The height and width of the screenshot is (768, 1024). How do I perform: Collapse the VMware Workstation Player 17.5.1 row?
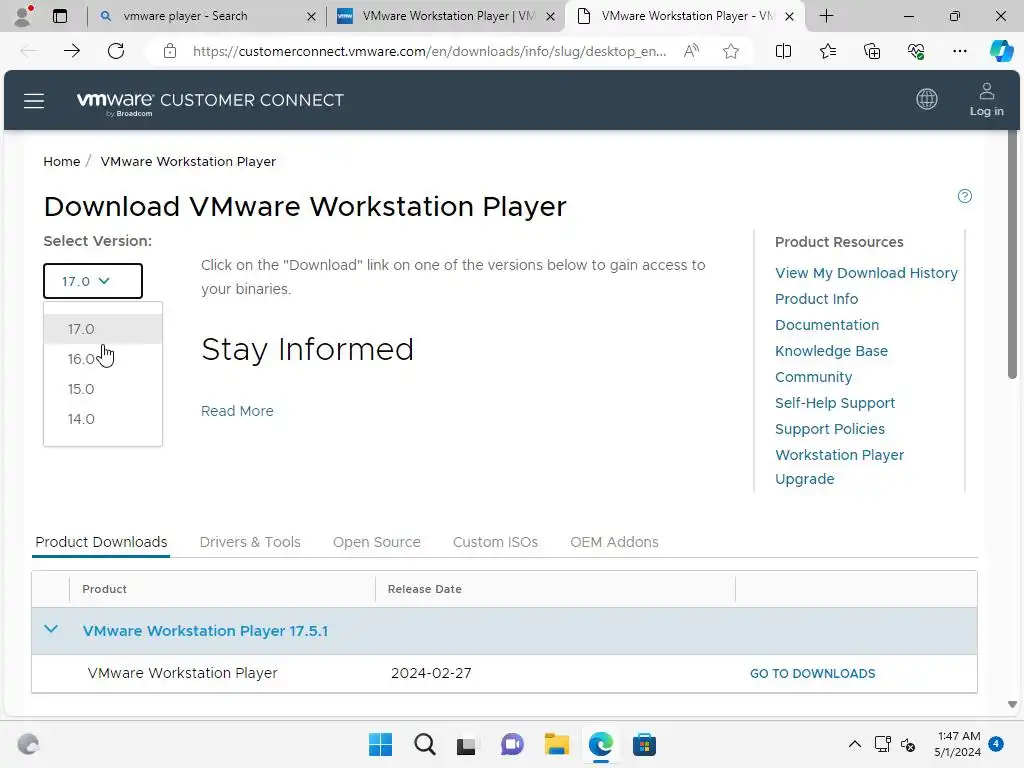[x=51, y=630]
